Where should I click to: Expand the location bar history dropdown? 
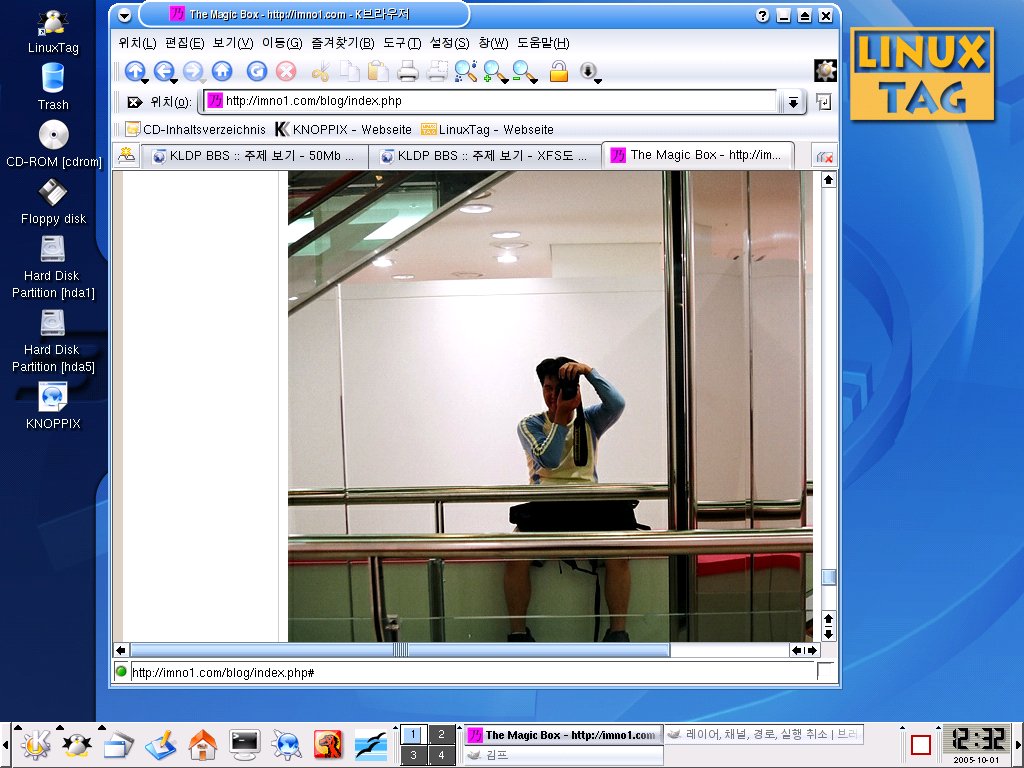point(793,102)
